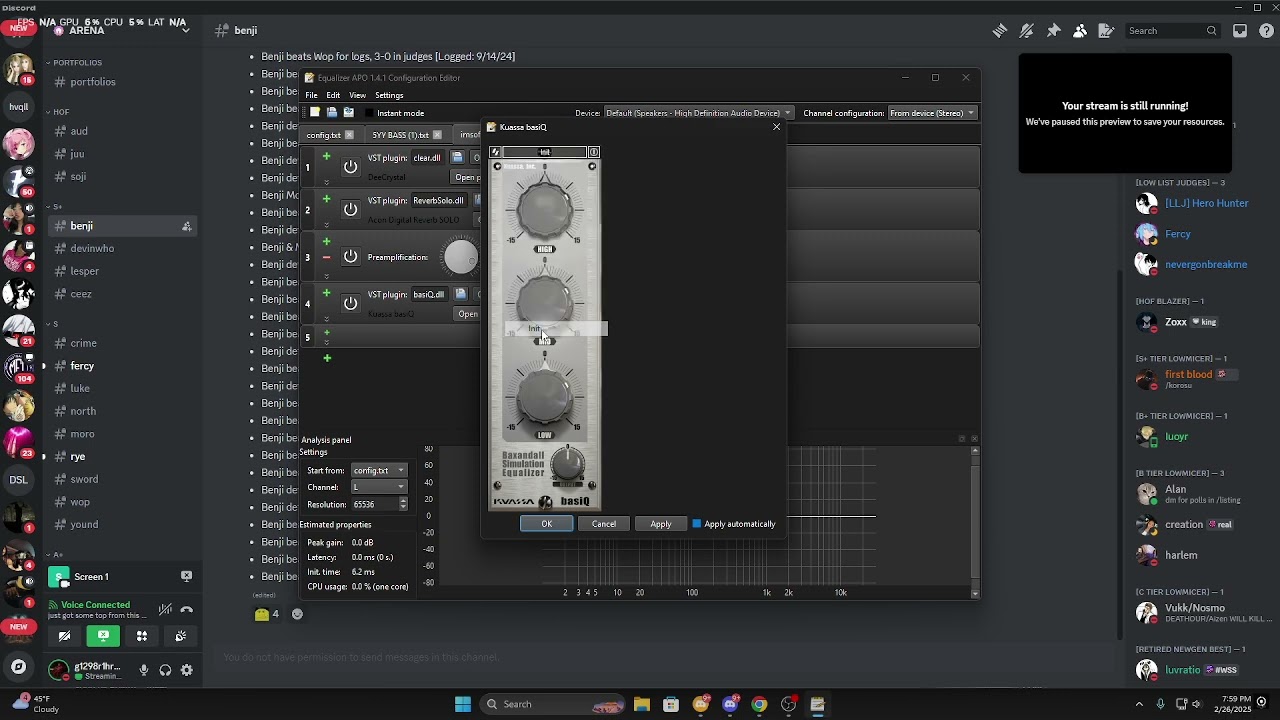Open the Start from dropdown
Screen dimensions: 1280x720
(x=379, y=470)
